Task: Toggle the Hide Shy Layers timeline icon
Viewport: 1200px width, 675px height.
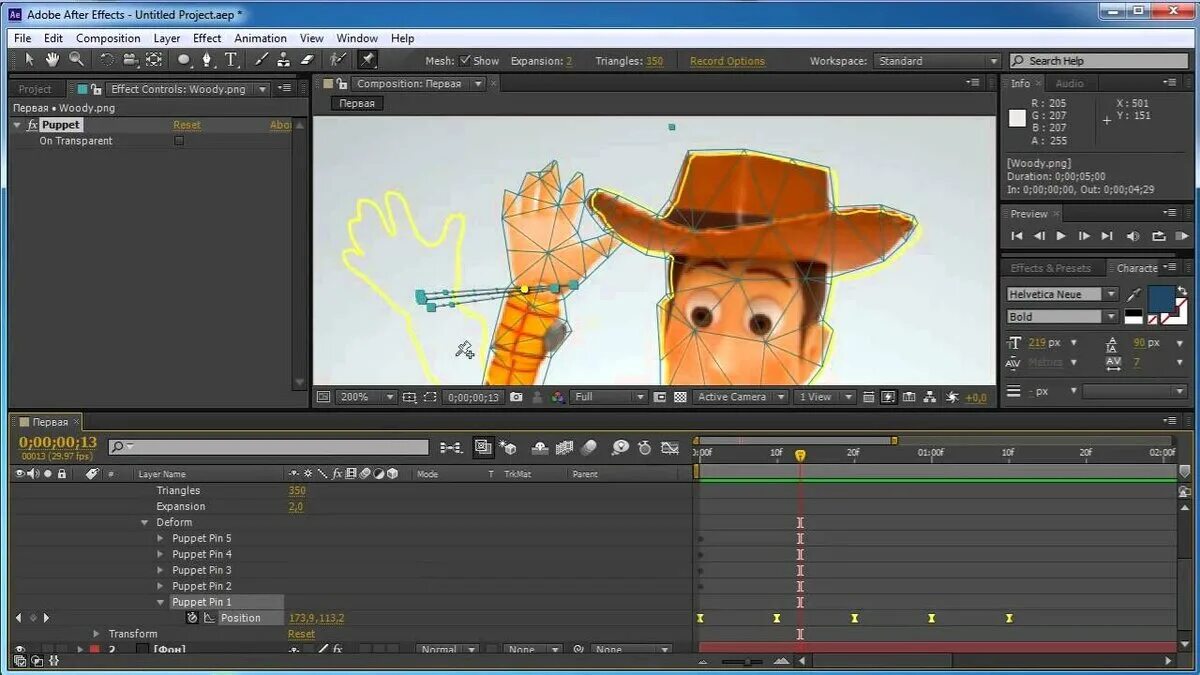Action: tap(540, 447)
